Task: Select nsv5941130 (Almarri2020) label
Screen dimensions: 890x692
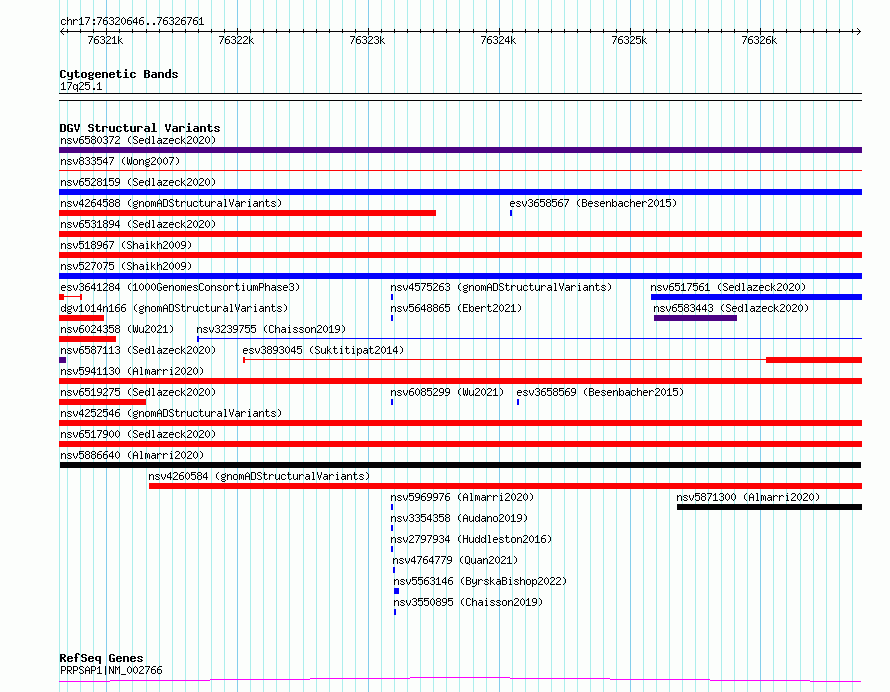Action: pos(132,371)
